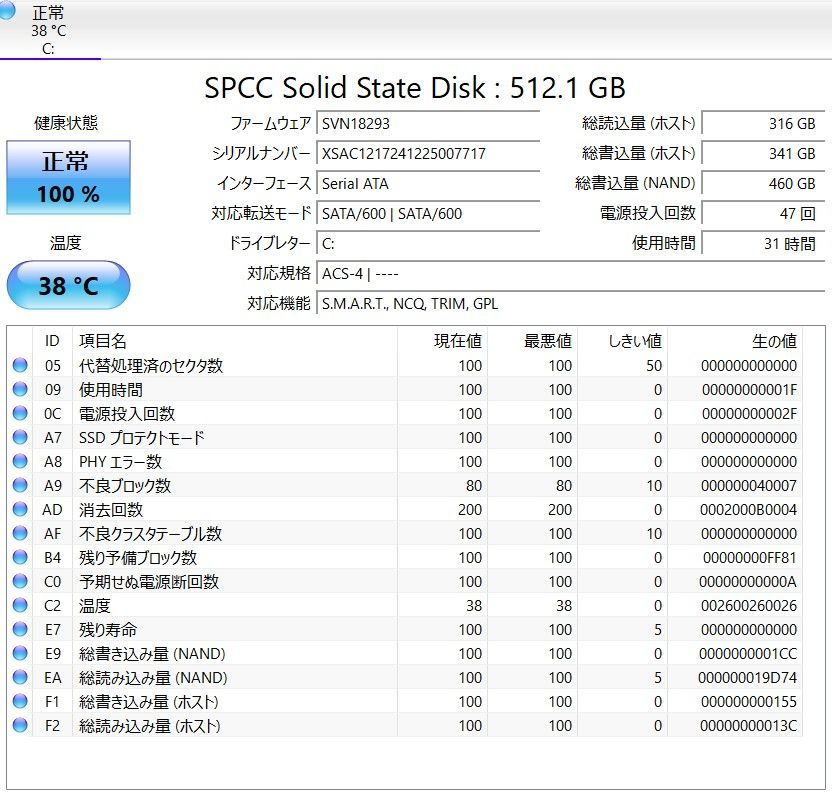Screen dimensions: 832x797
Task: Click the total NAND writes value 460 GB
Action: tap(763, 184)
